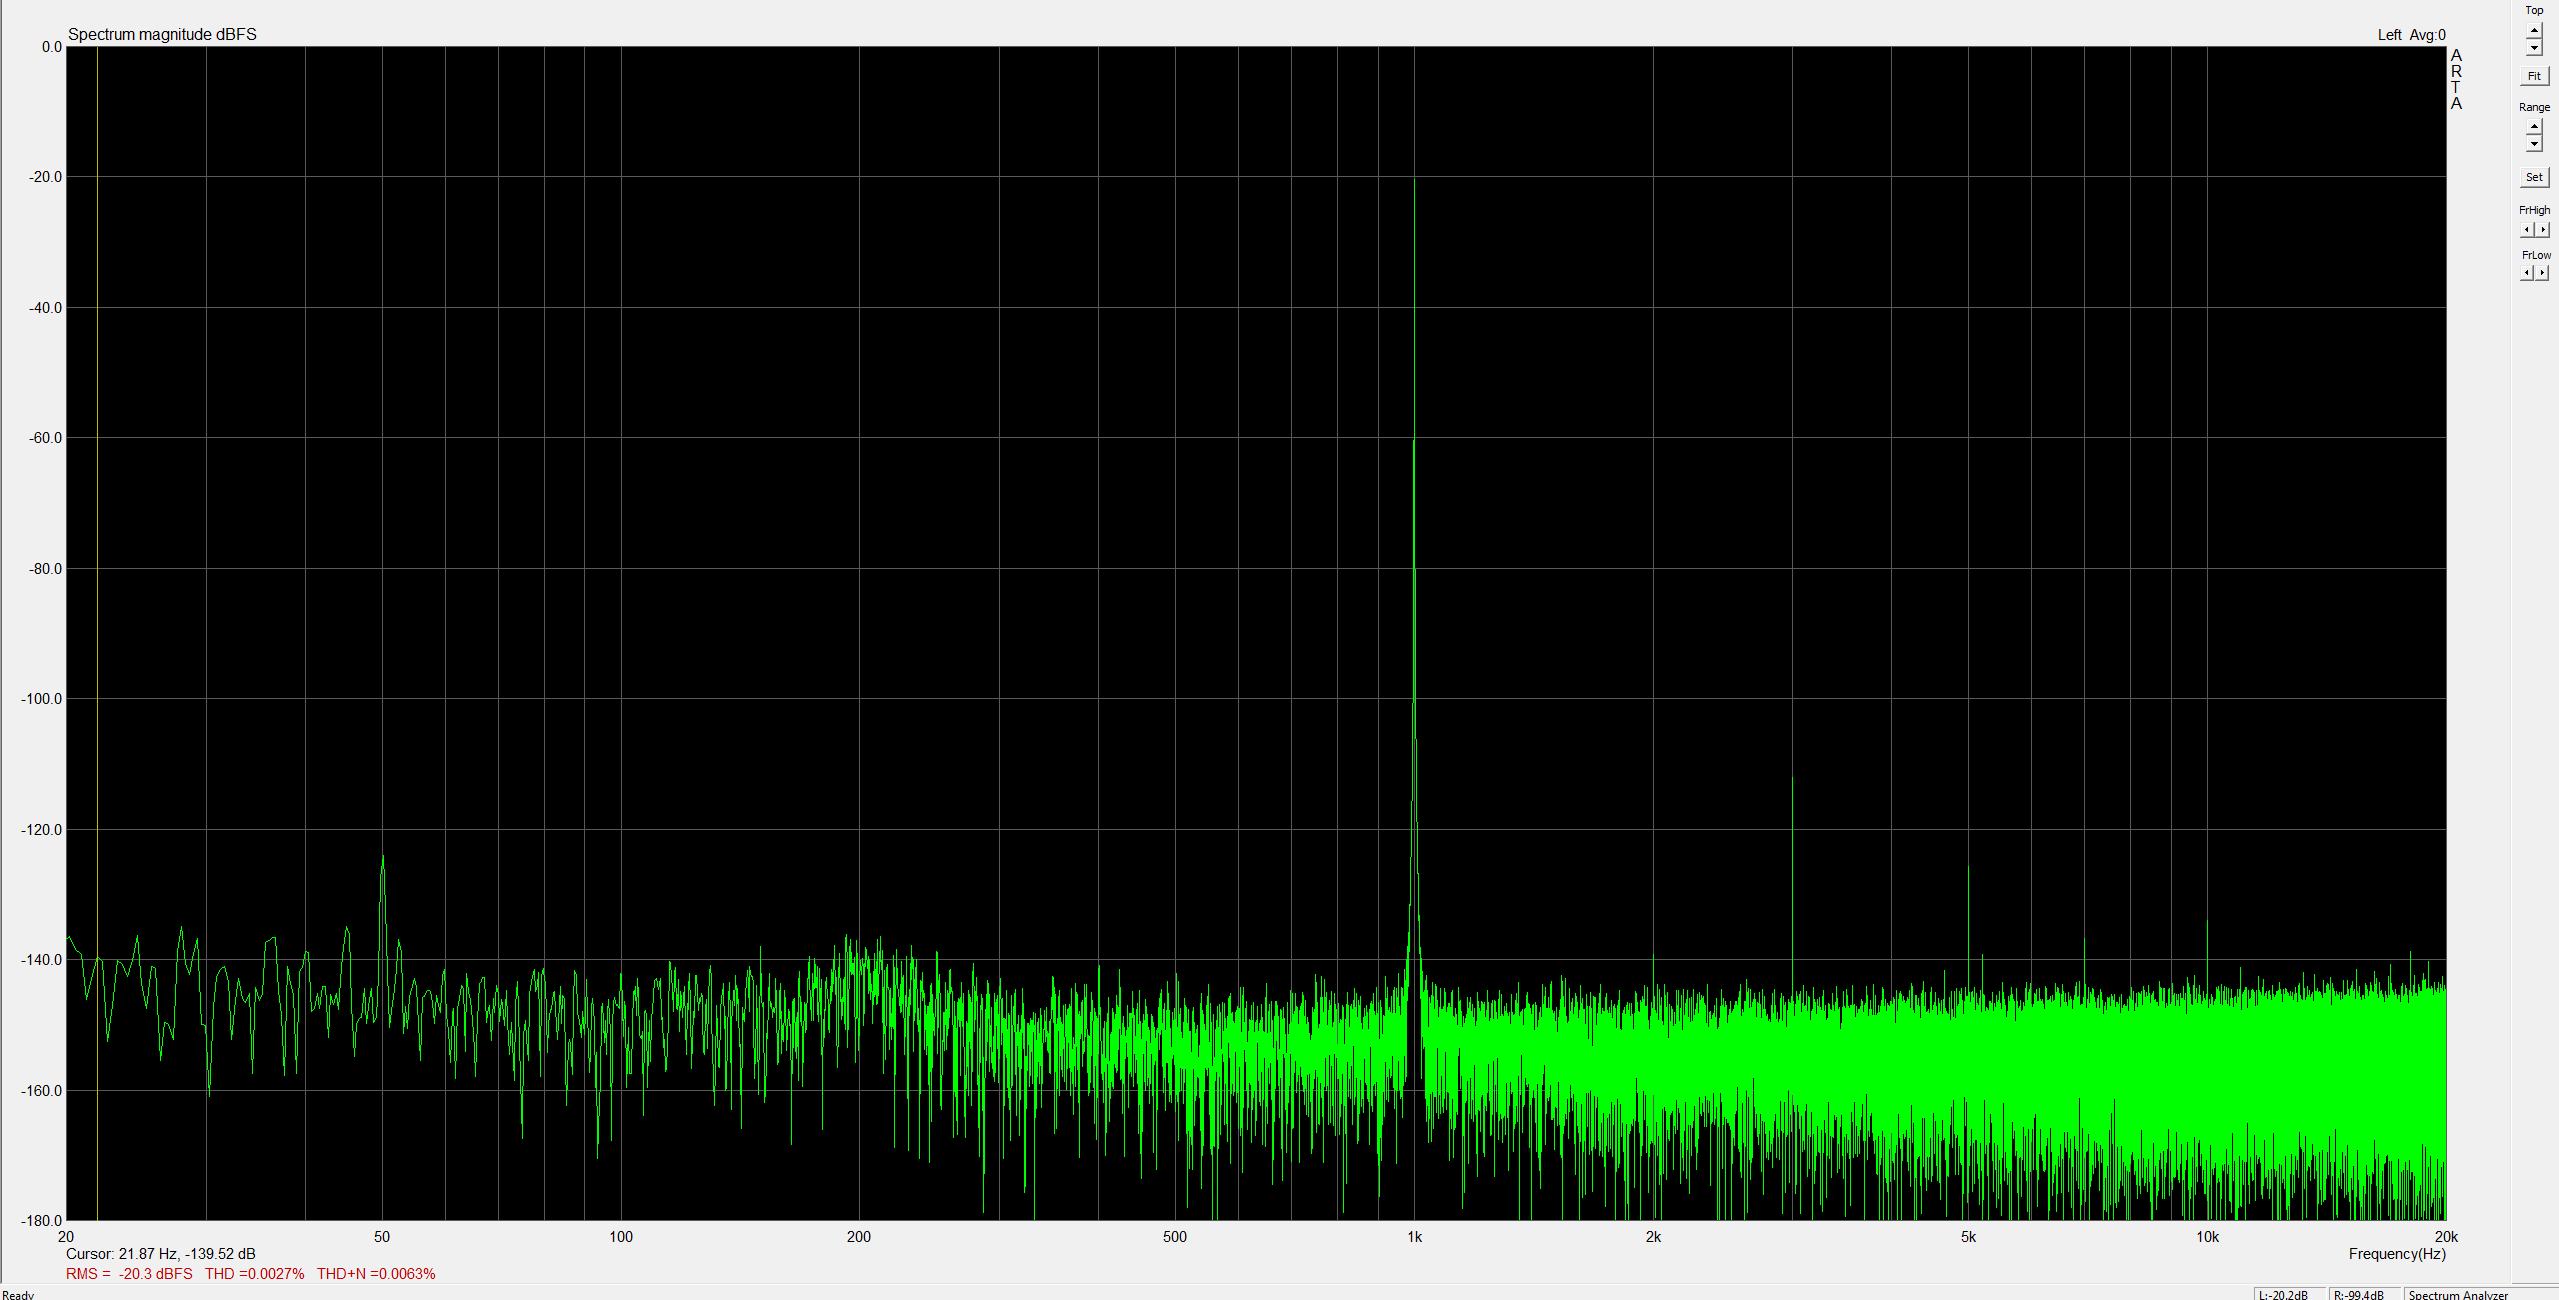Click the FrHigh left arrow
2559x1300 pixels.
2526,230
